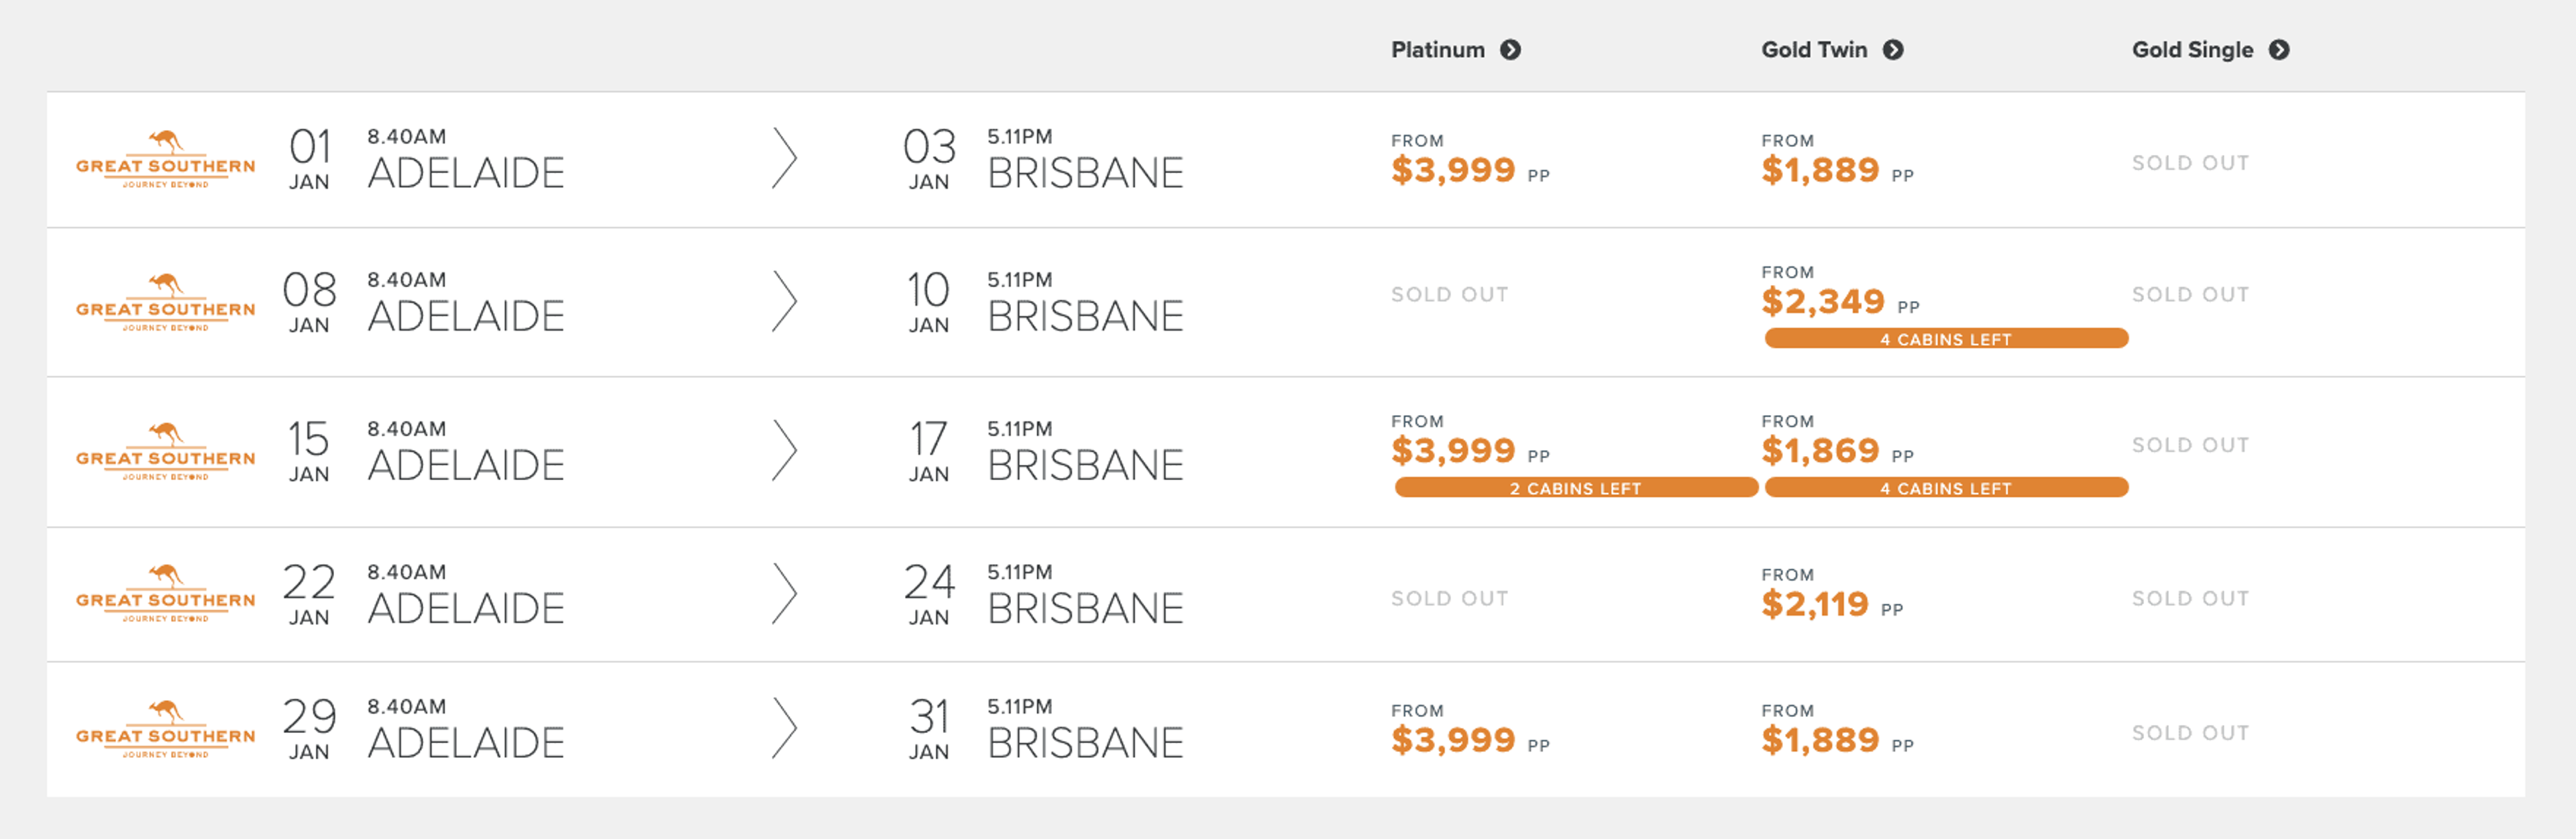Choose Gold Twin $2,349 fare for 08 Jan
This screenshot has height=839, width=2576.
pyautogui.click(x=1822, y=301)
